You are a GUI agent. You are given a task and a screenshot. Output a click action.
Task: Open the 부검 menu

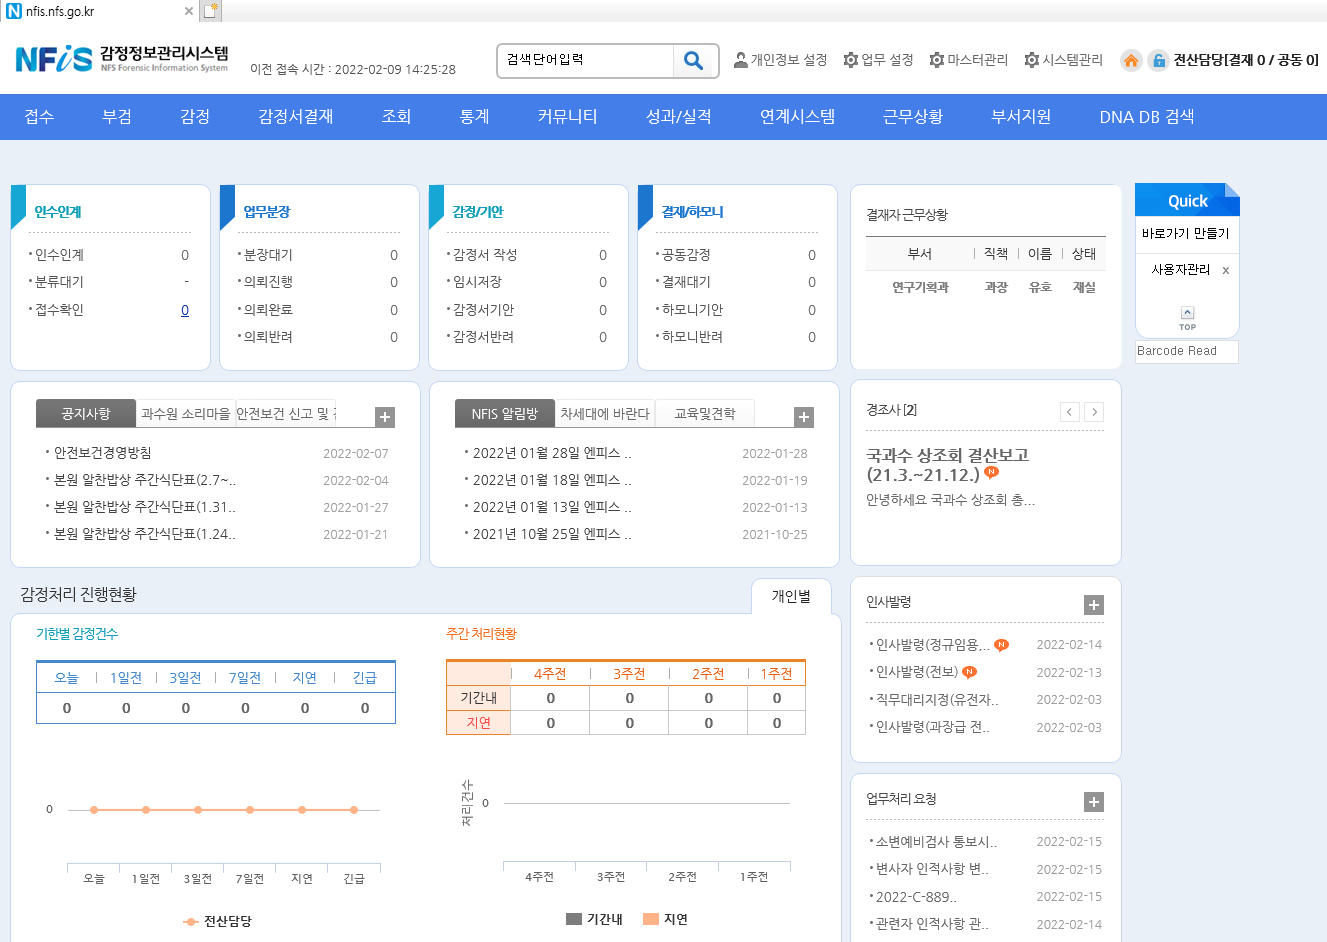pyautogui.click(x=117, y=117)
